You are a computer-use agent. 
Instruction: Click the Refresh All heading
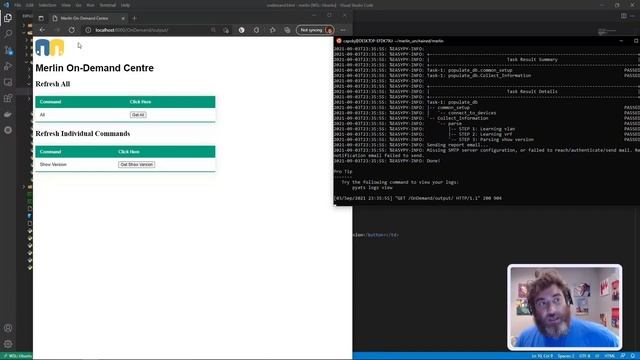(x=53, y=84)
